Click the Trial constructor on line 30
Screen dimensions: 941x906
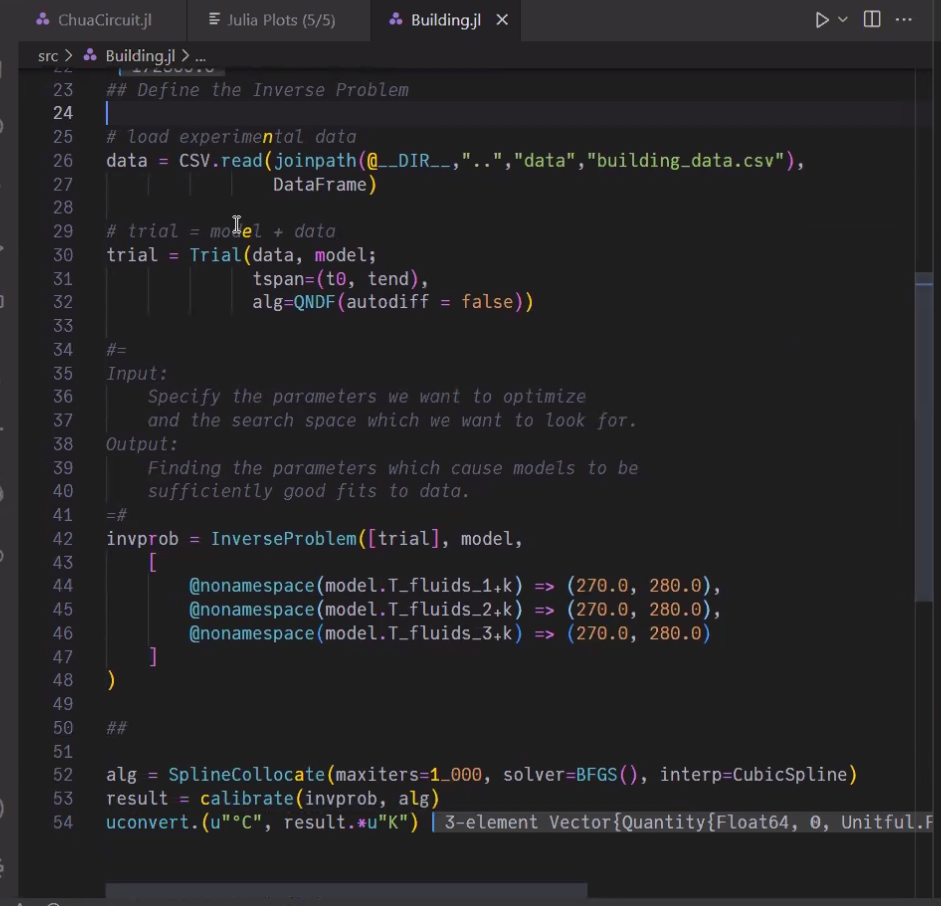click(x=215, y=255)
